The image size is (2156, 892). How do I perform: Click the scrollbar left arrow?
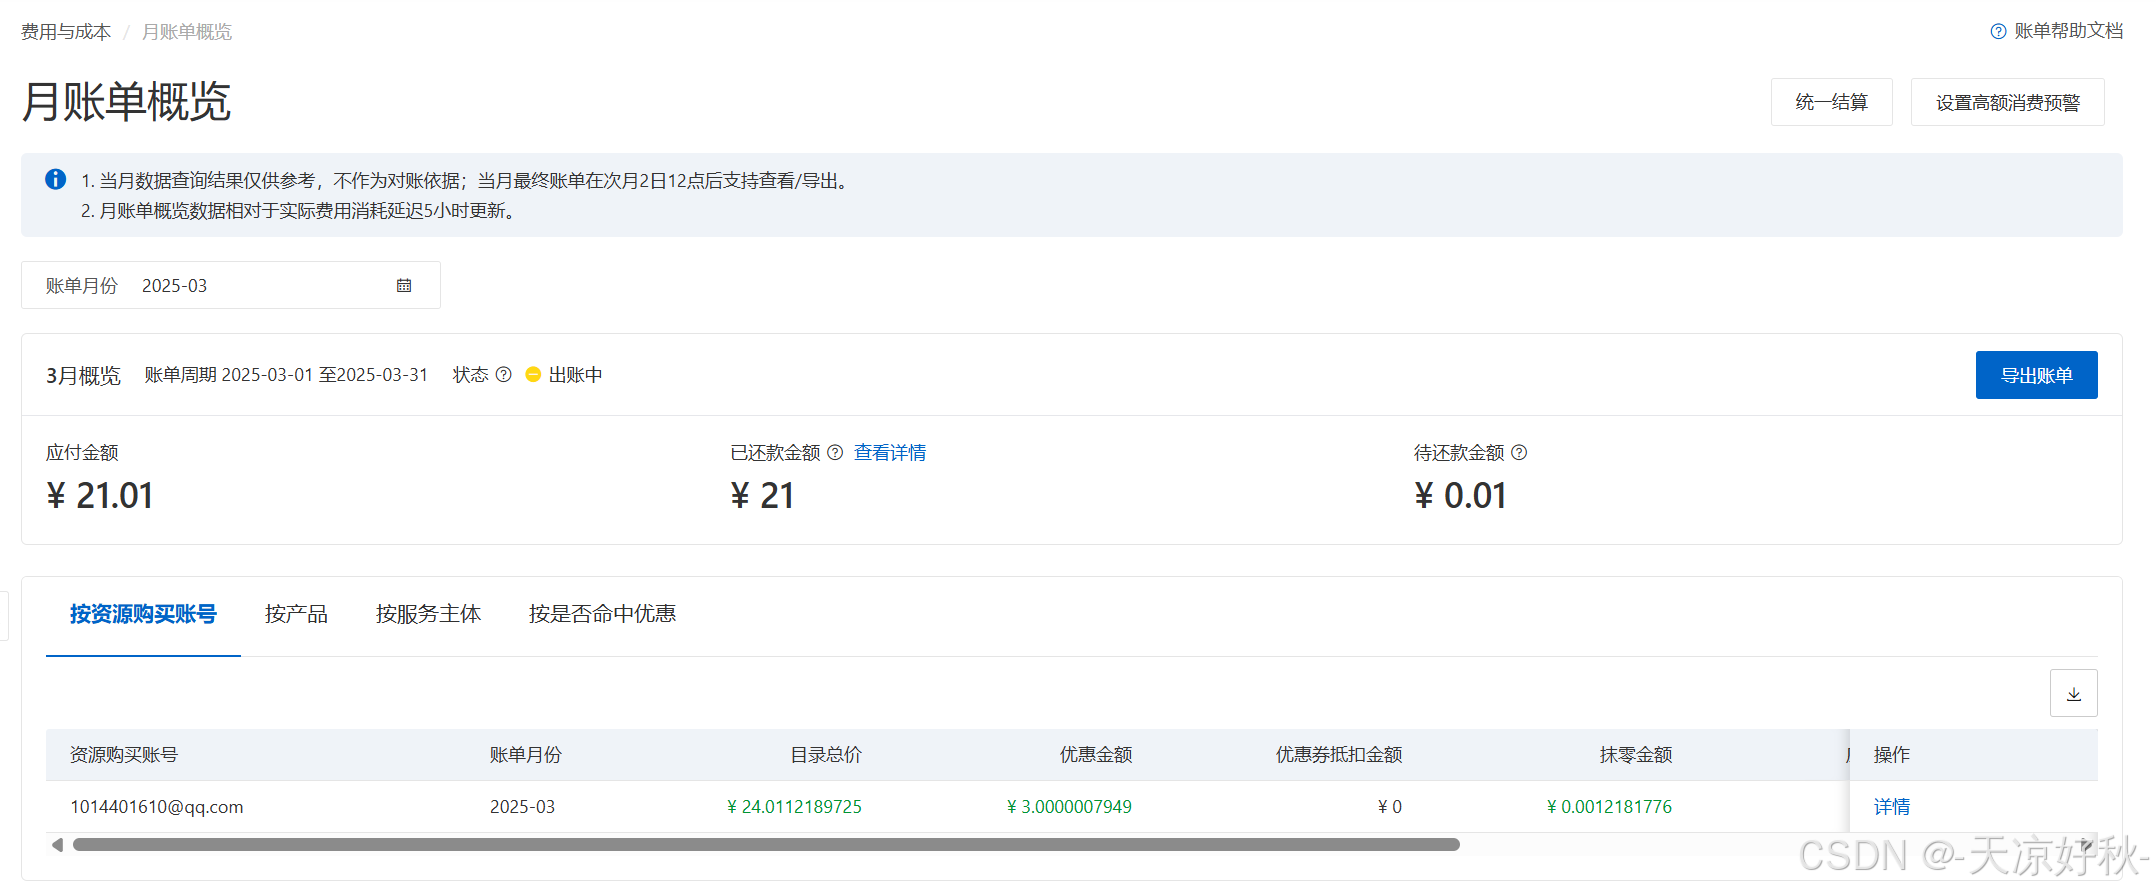(x=57, y=845)
